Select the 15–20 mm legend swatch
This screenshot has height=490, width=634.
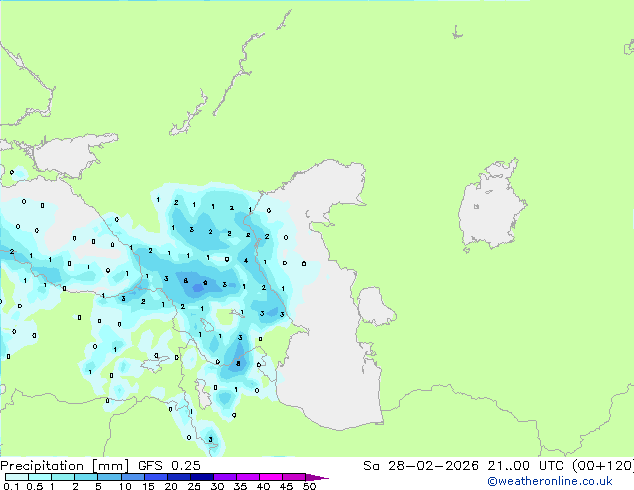pos(155,477)
